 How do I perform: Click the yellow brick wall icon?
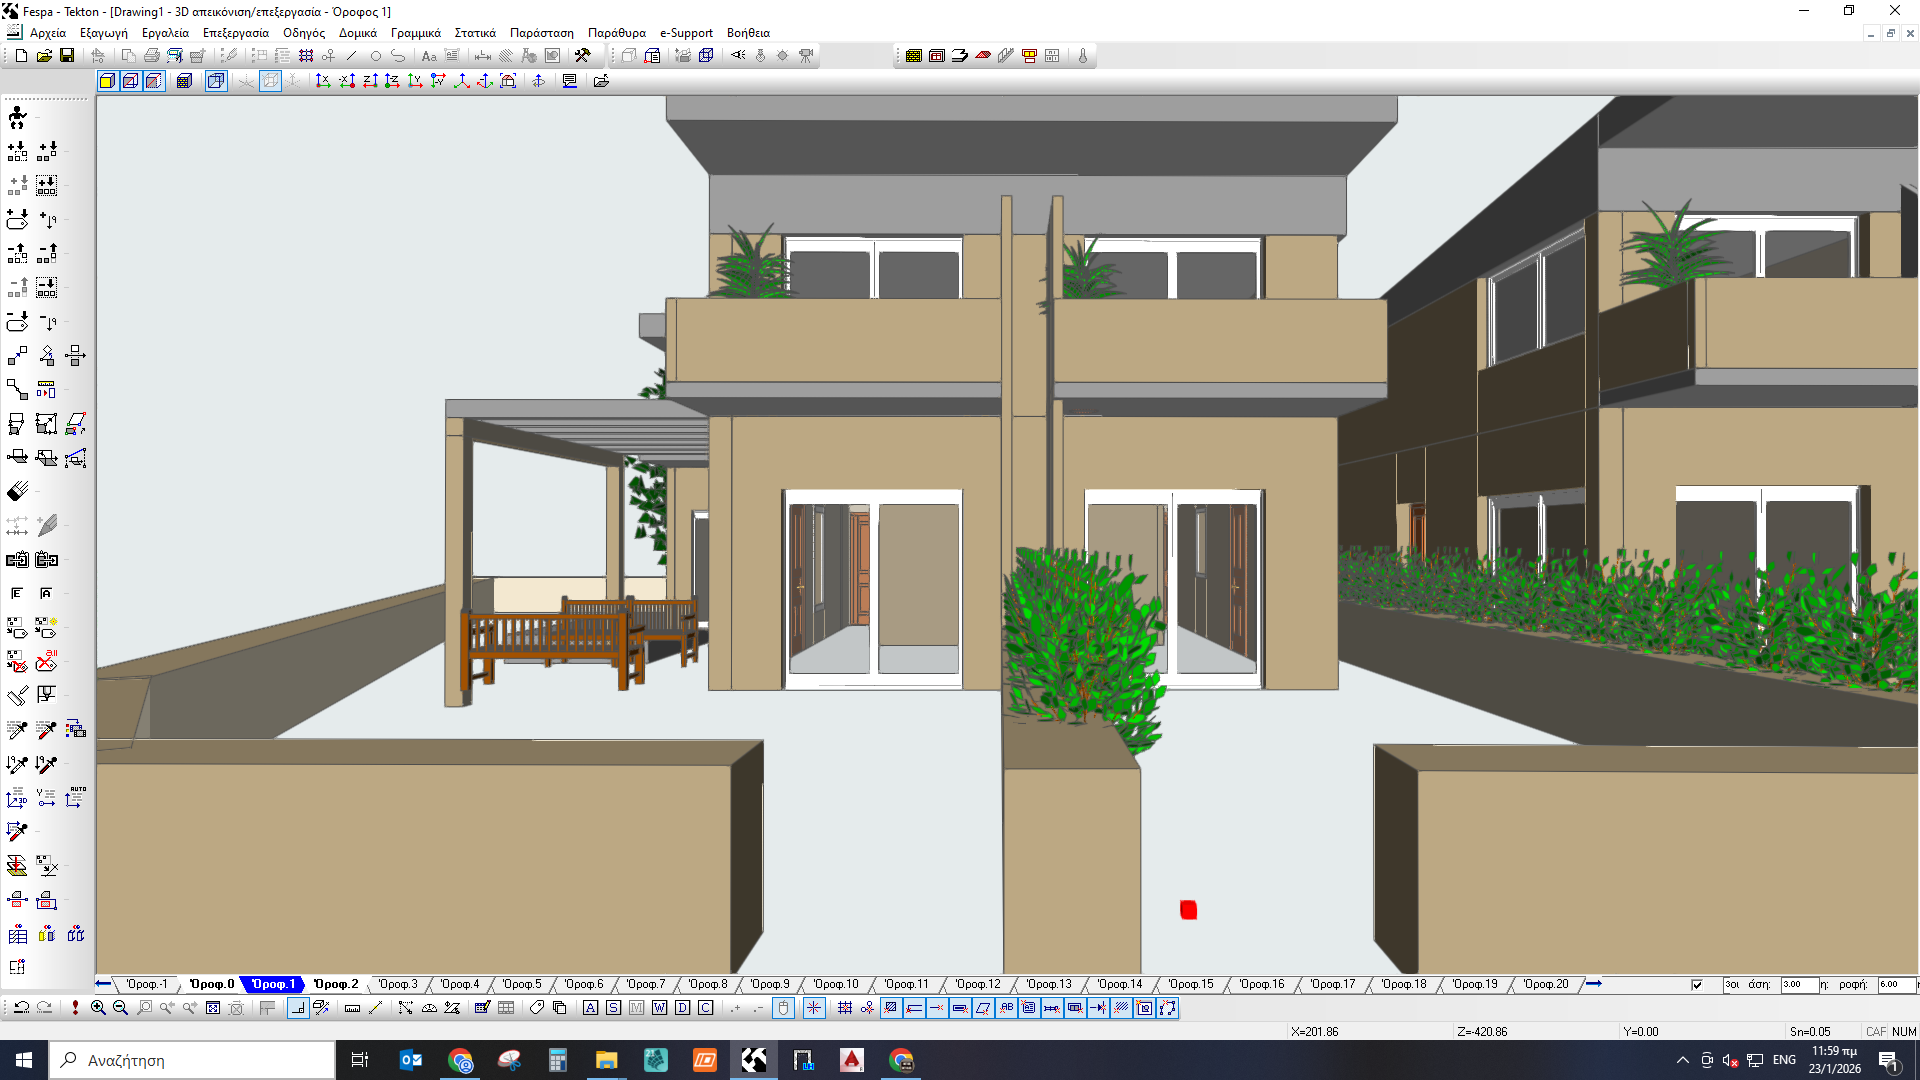click(913, 56)
